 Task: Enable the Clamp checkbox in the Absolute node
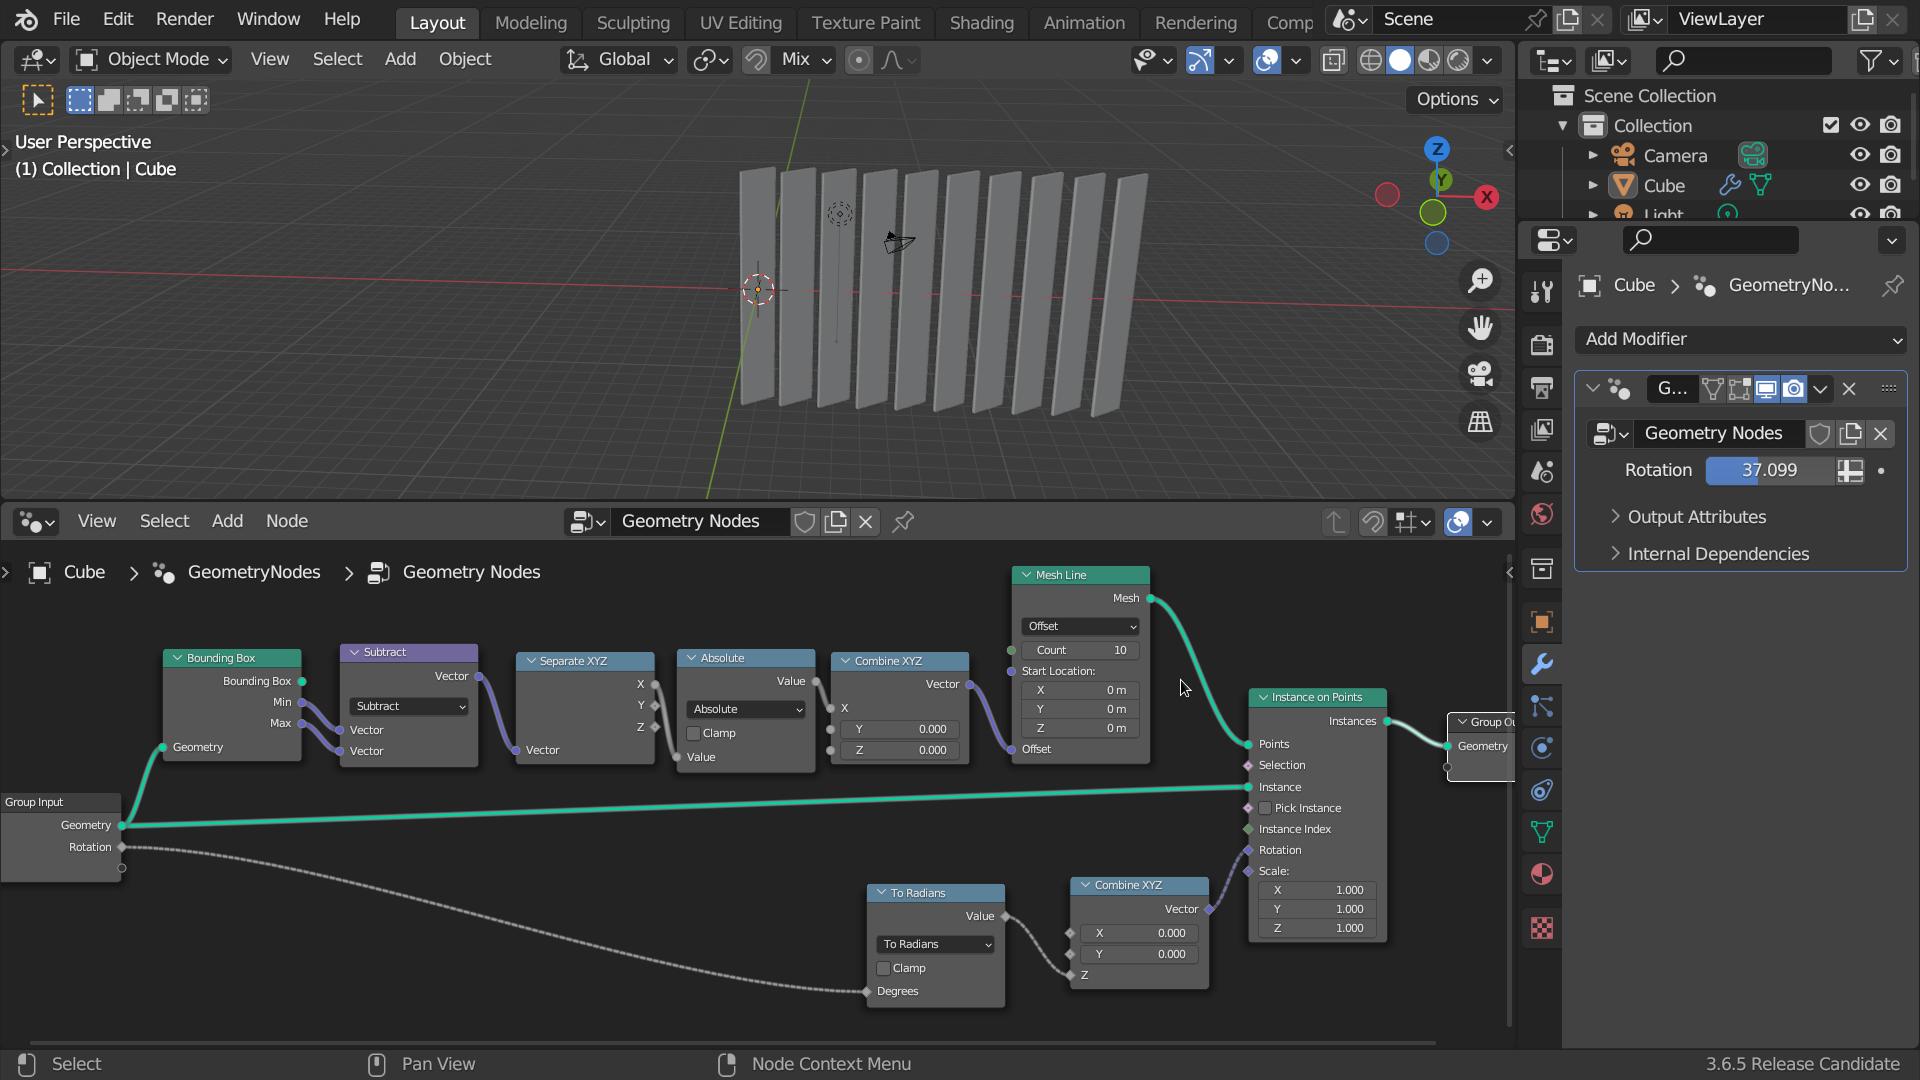click(x=694, y=732)
